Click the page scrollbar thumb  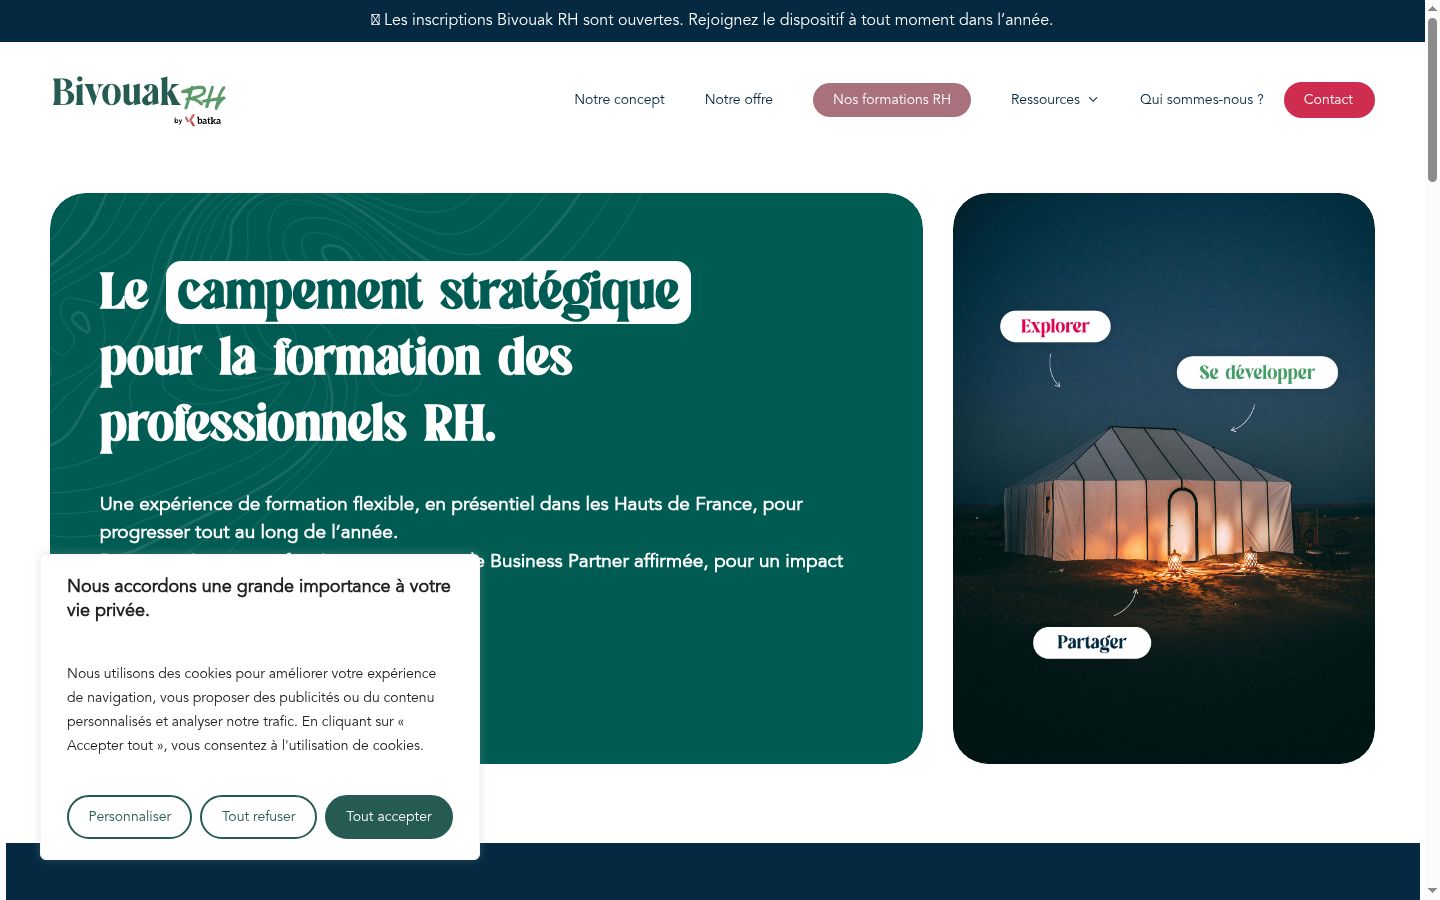[1432, 100]
